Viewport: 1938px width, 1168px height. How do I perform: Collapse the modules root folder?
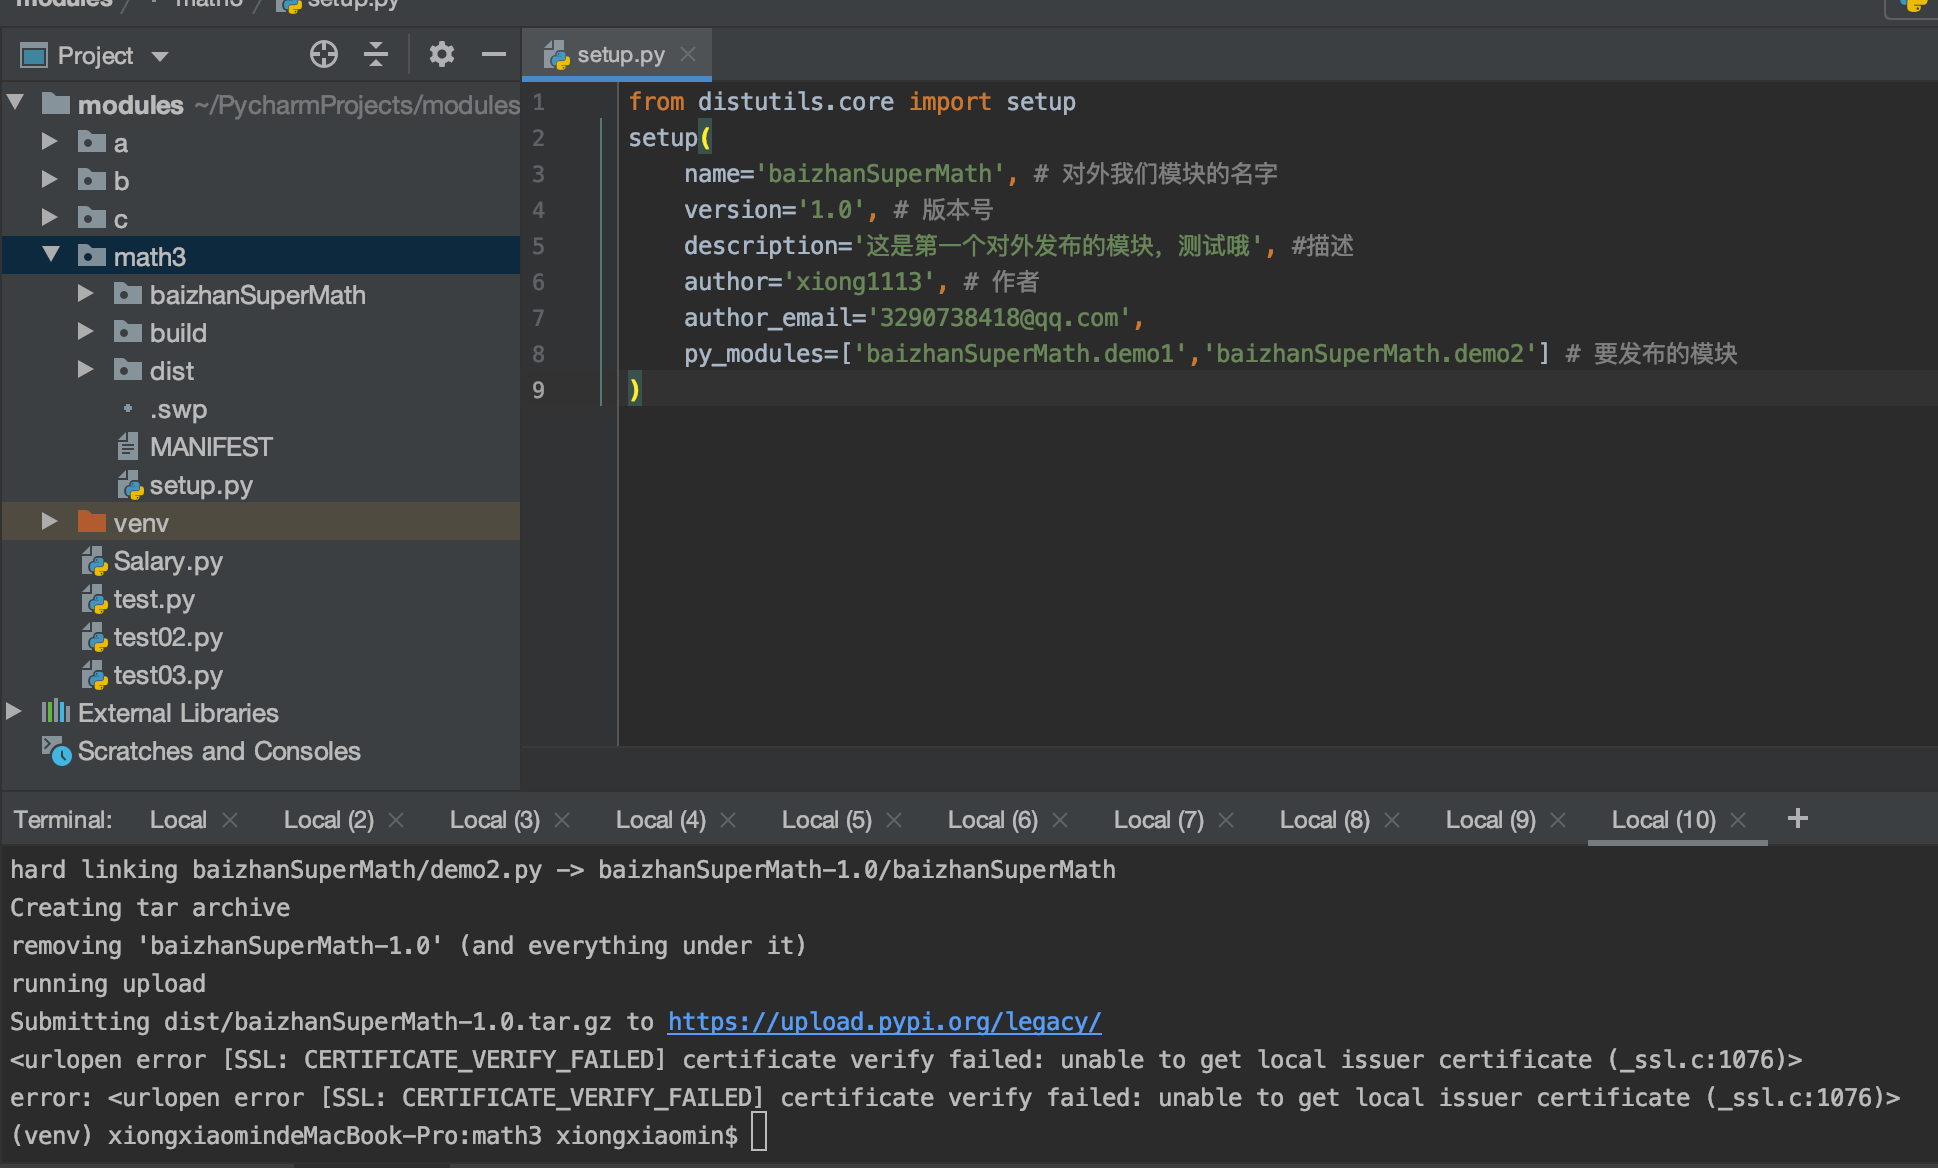pyautogui.click(x=16, y=102)
